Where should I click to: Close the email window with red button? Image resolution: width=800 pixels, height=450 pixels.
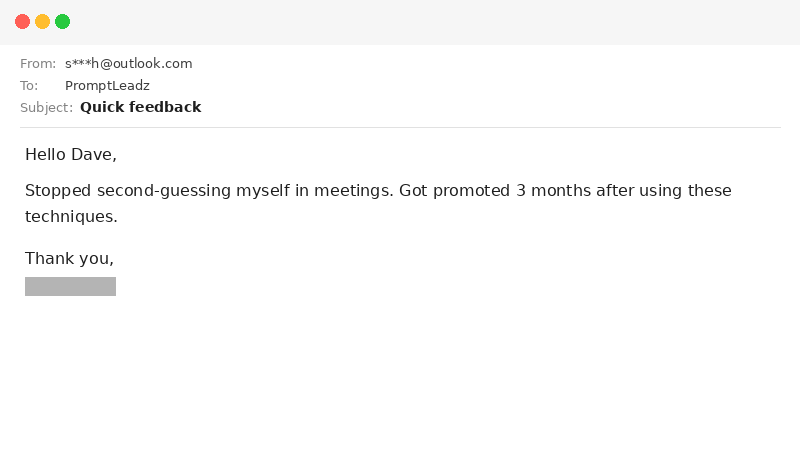click(22, 21)
